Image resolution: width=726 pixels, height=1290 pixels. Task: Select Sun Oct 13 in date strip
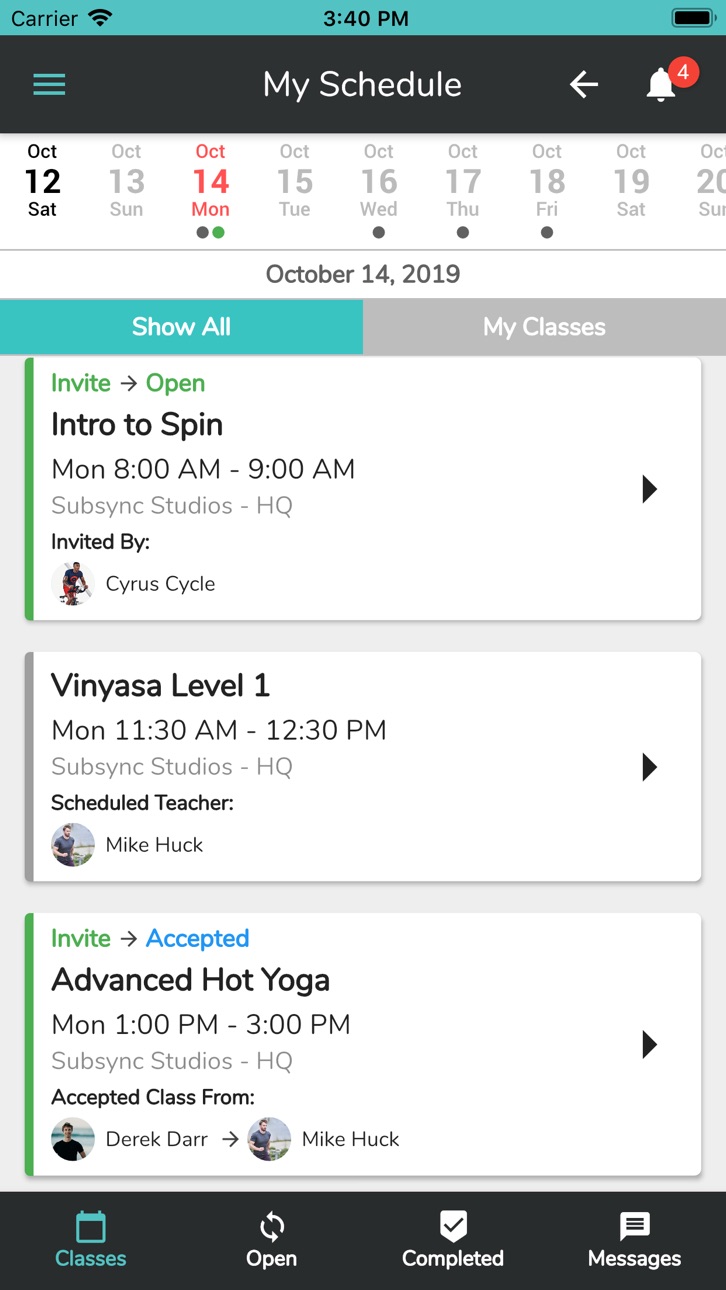[x=127, y=181]
